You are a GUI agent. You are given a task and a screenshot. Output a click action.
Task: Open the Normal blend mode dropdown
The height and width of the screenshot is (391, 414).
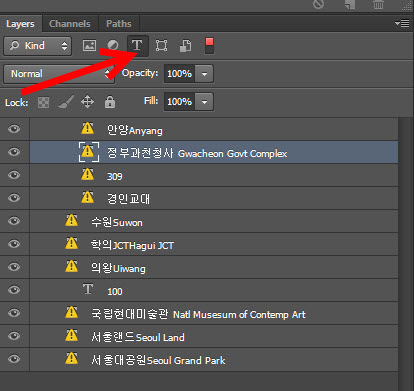pos(59,74)
